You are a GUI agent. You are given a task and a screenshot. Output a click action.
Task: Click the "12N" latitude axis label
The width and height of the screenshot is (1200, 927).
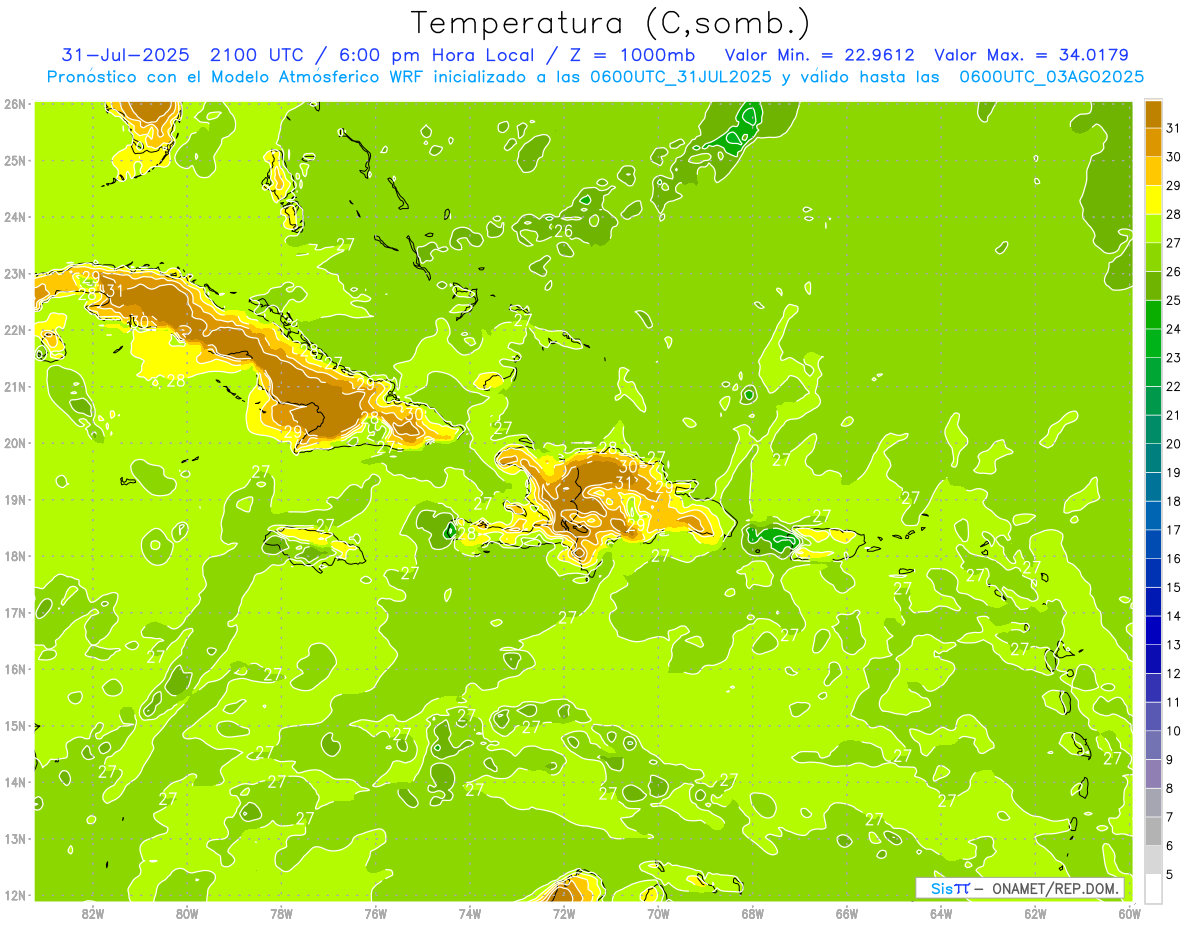tap(14, 895)
